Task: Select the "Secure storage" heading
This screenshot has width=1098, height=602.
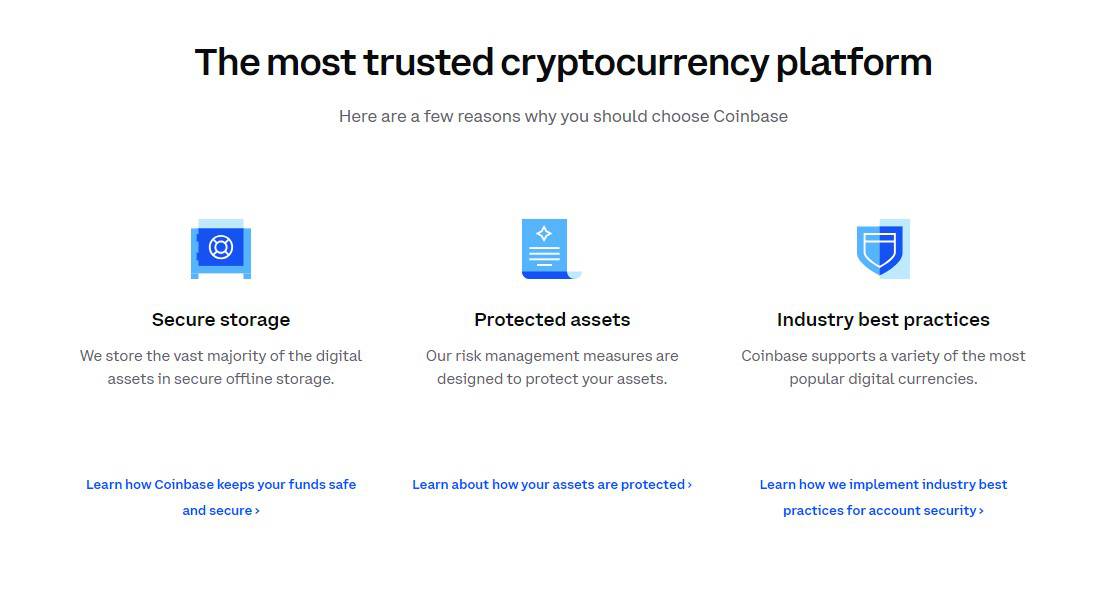Action: click(x=221, y=320)
